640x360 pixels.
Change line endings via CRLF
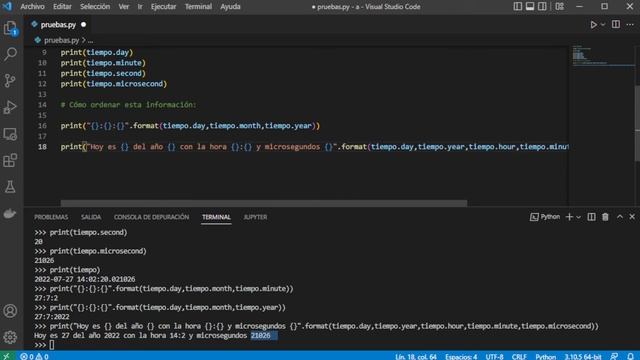coord(519,356)
